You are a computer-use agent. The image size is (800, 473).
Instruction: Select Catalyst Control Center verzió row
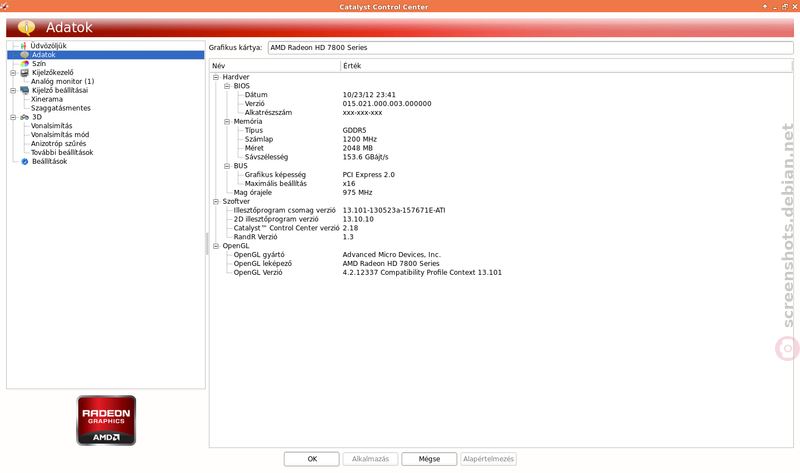501,228
